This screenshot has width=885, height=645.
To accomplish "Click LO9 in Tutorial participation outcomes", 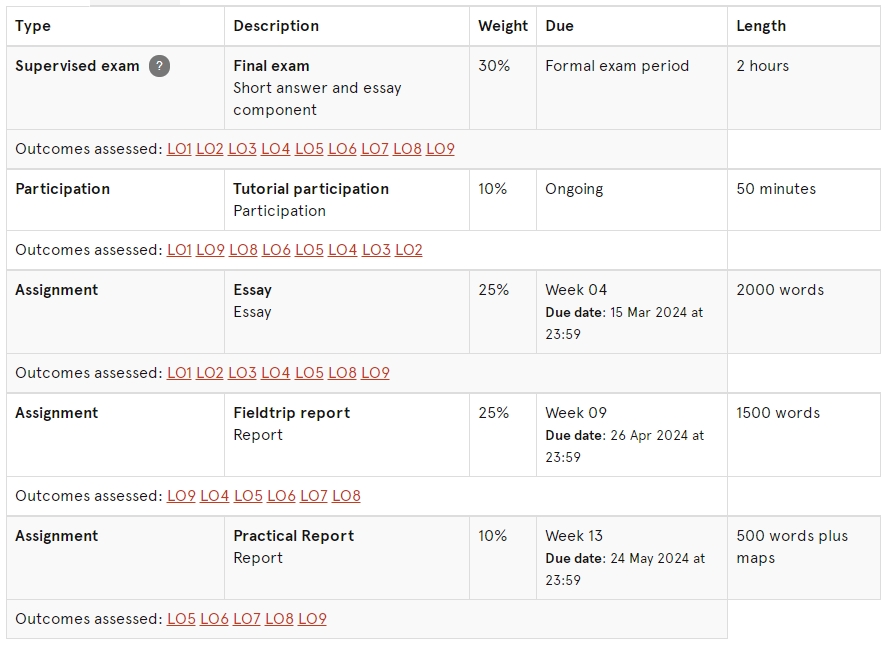I will [211, 250].
